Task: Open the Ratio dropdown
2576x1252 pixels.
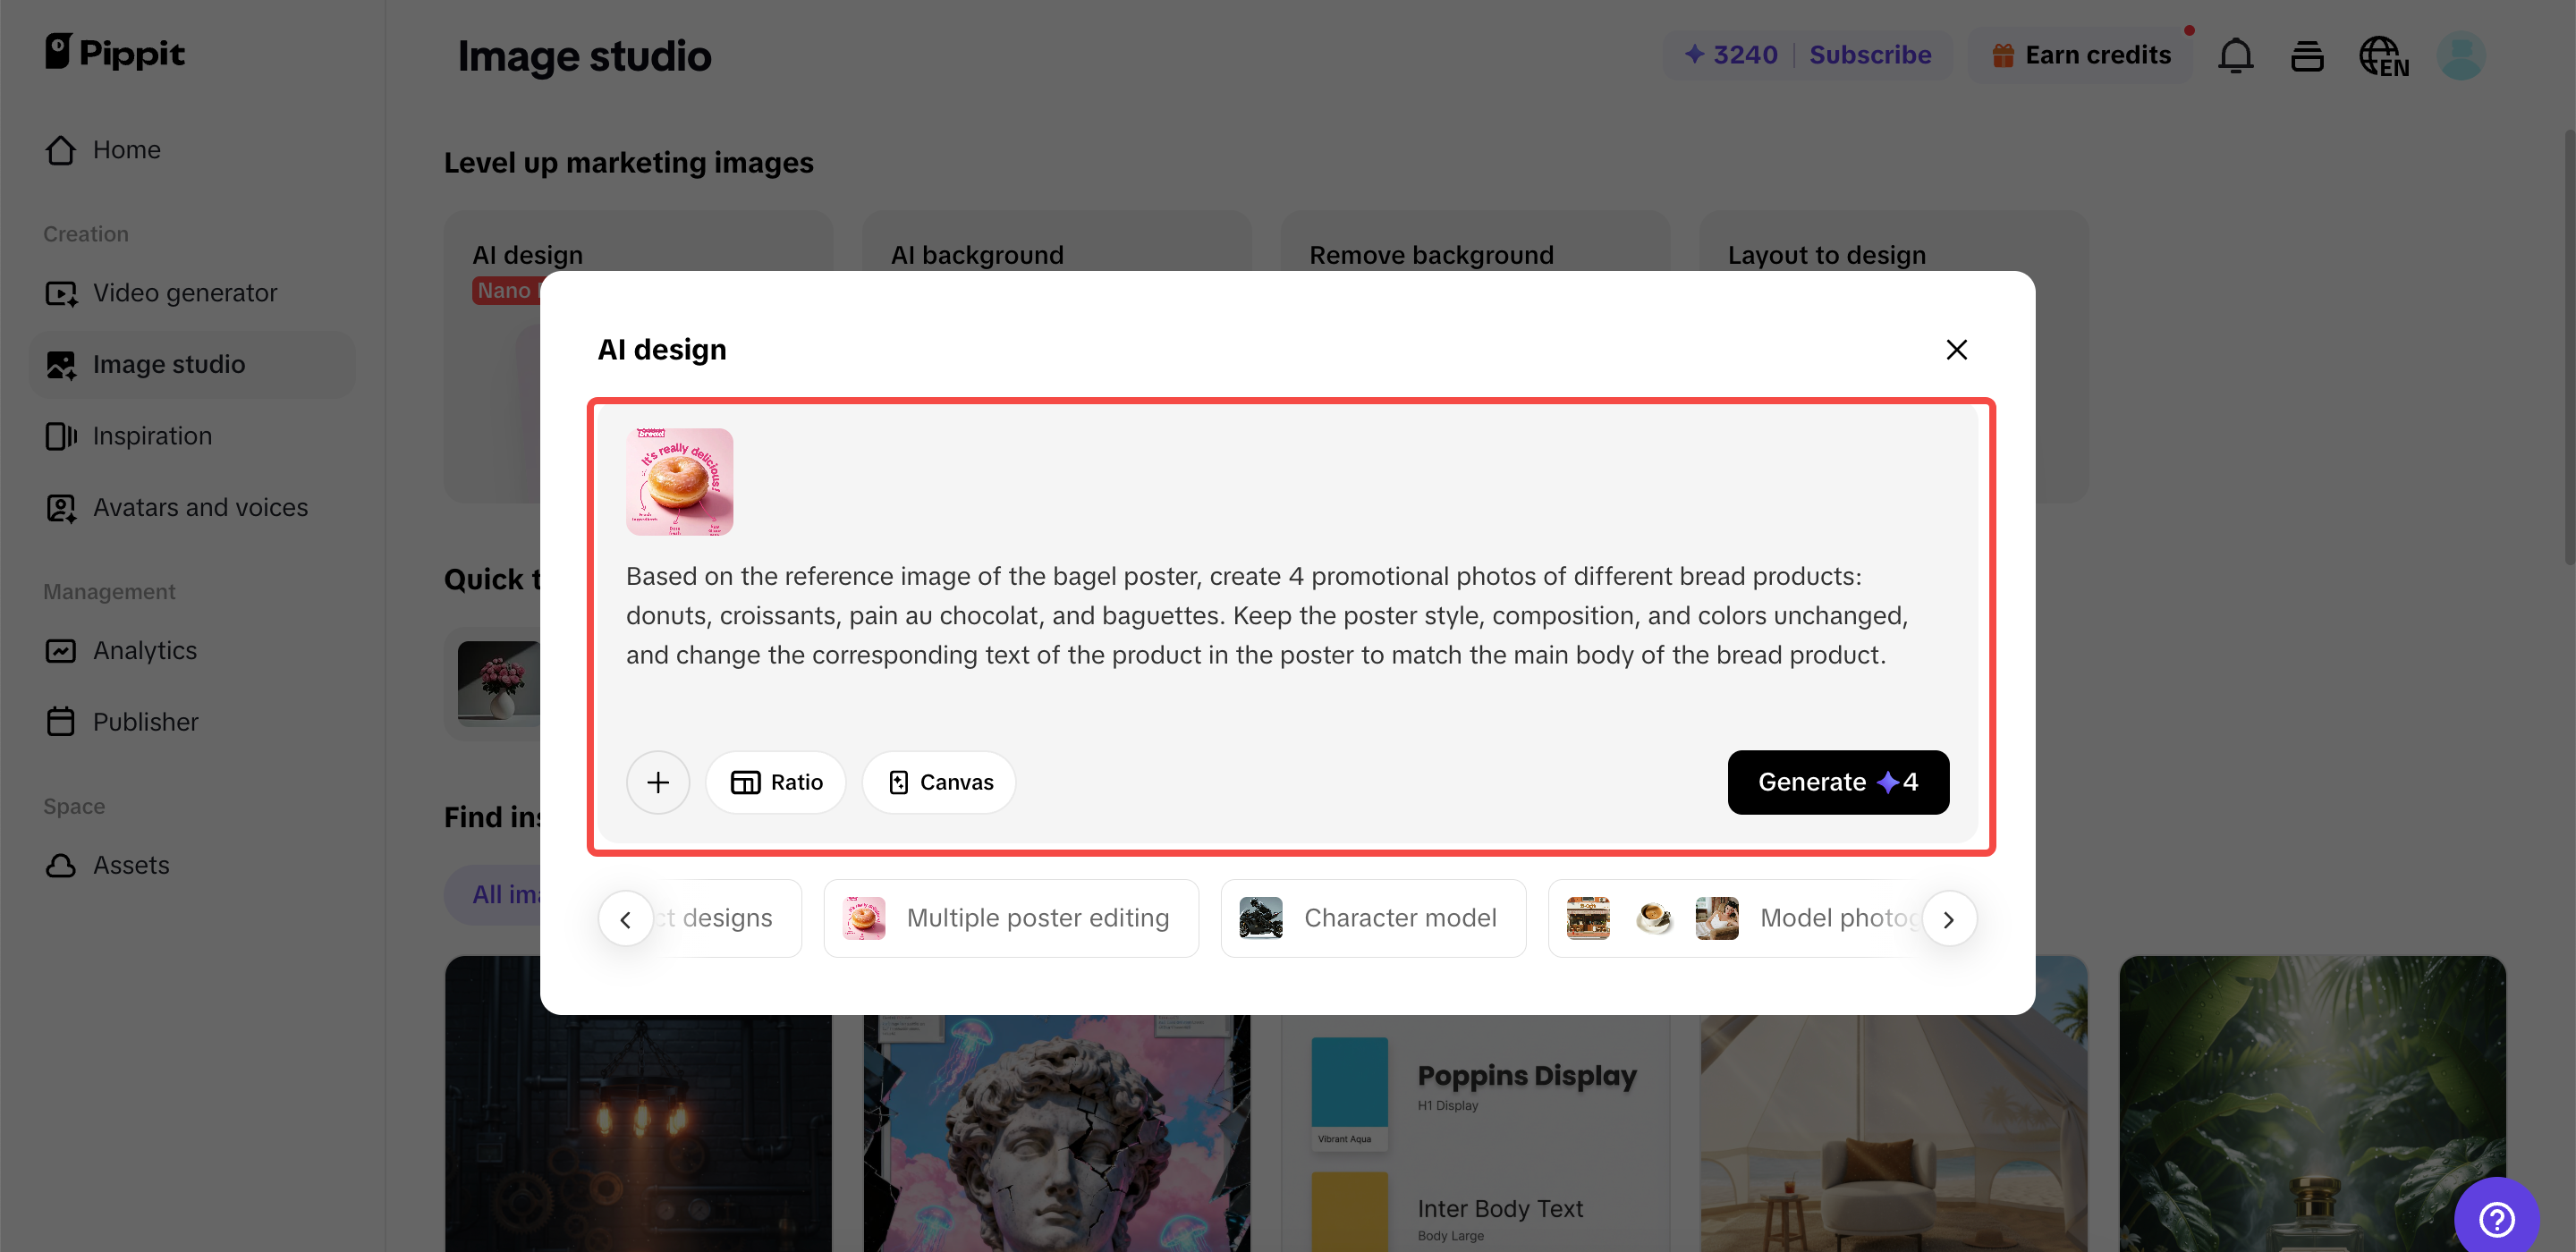Action: [776, 782]
